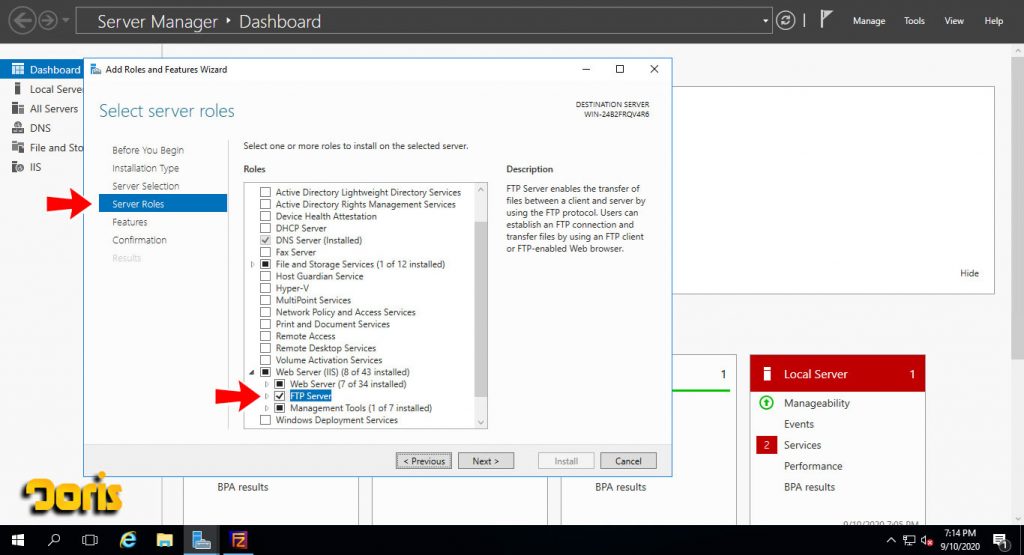Screen dimensions: 1024x555
Task: Enable the Device Health Attestation role
Action: click(x=265, y=216)
